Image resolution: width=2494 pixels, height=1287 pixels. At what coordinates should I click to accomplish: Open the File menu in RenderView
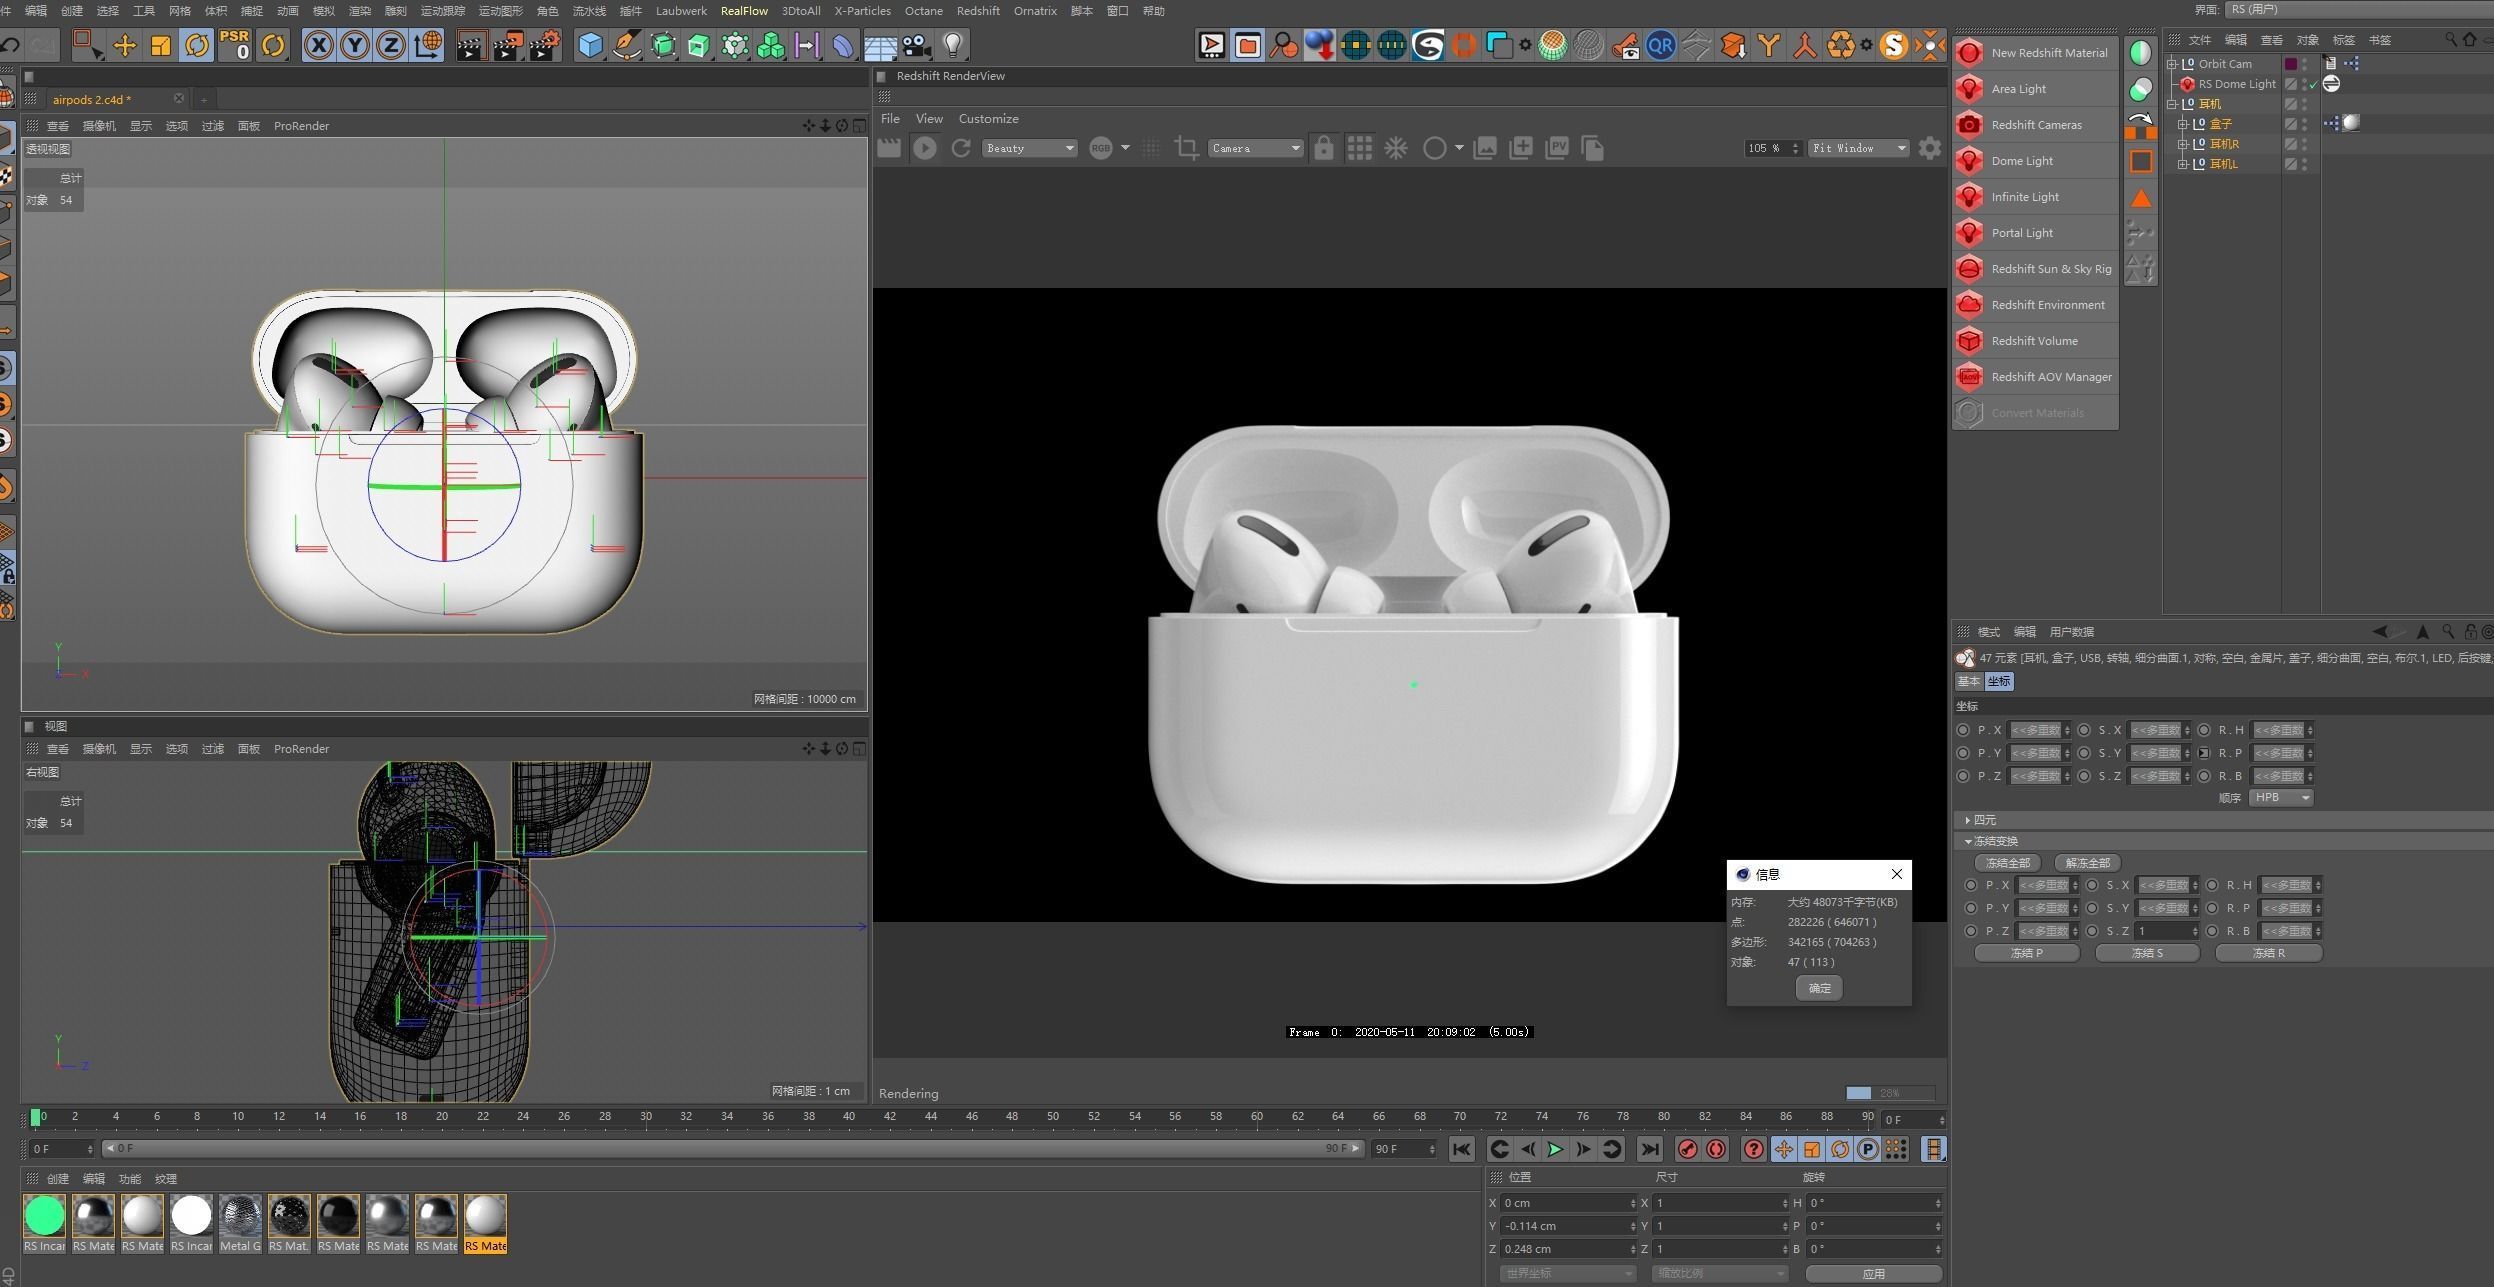click(890, 118)
